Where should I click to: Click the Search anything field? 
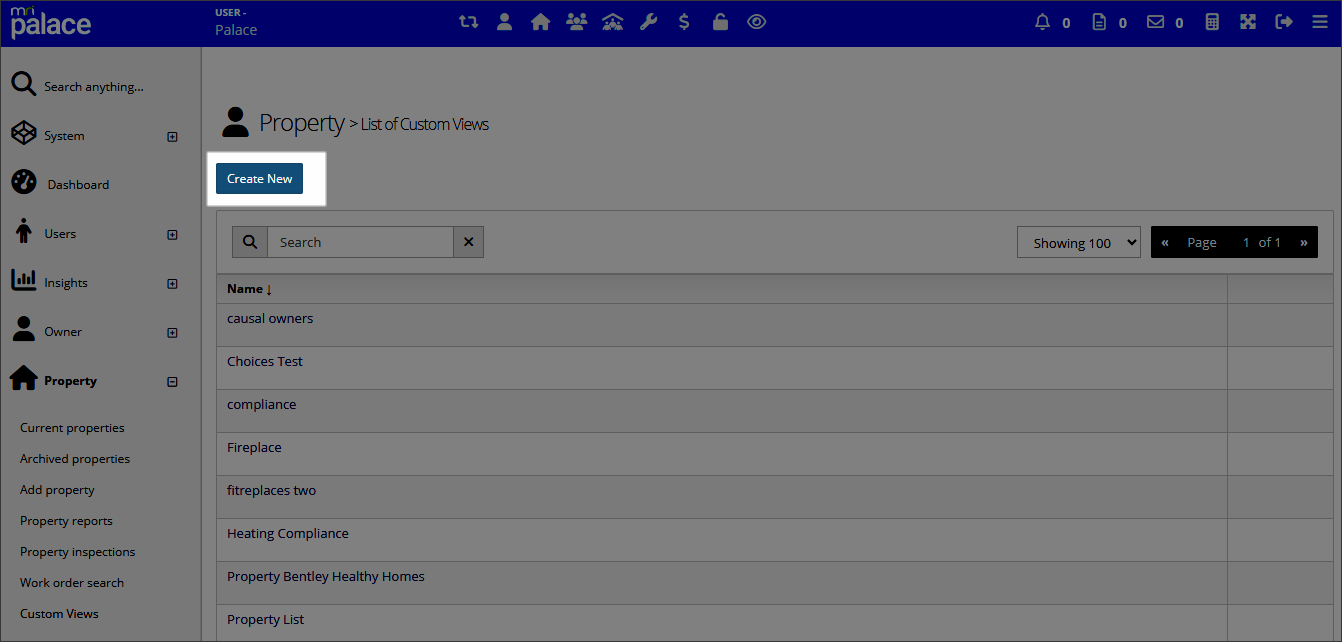[94, 87]
